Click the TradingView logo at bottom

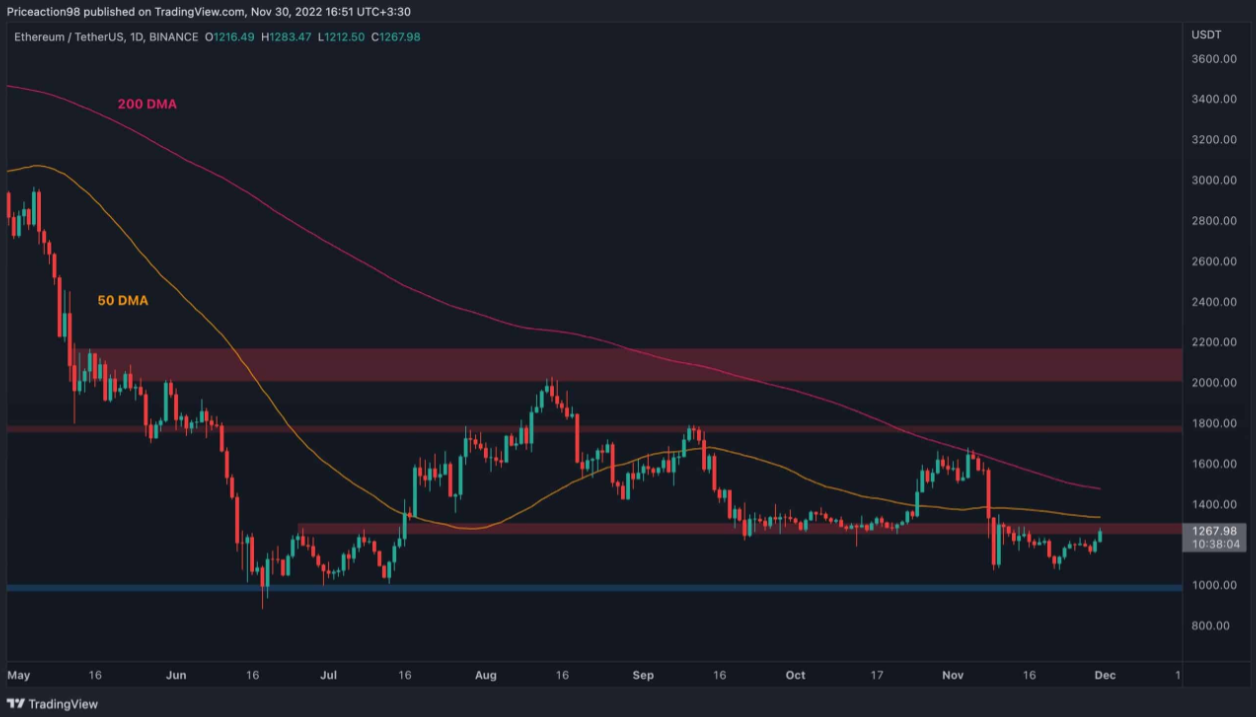52,704
